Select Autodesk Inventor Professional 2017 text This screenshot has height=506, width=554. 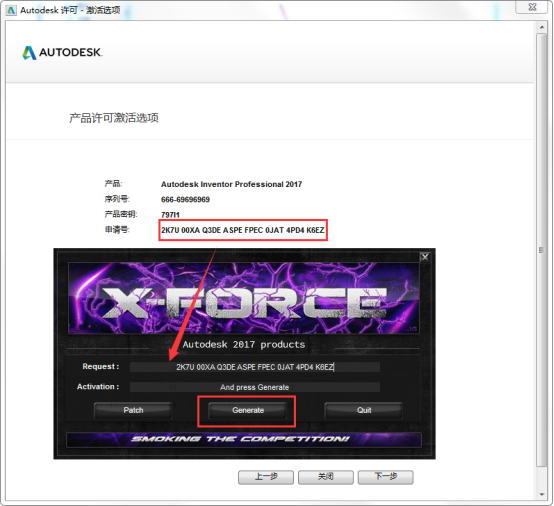(231, 184)
